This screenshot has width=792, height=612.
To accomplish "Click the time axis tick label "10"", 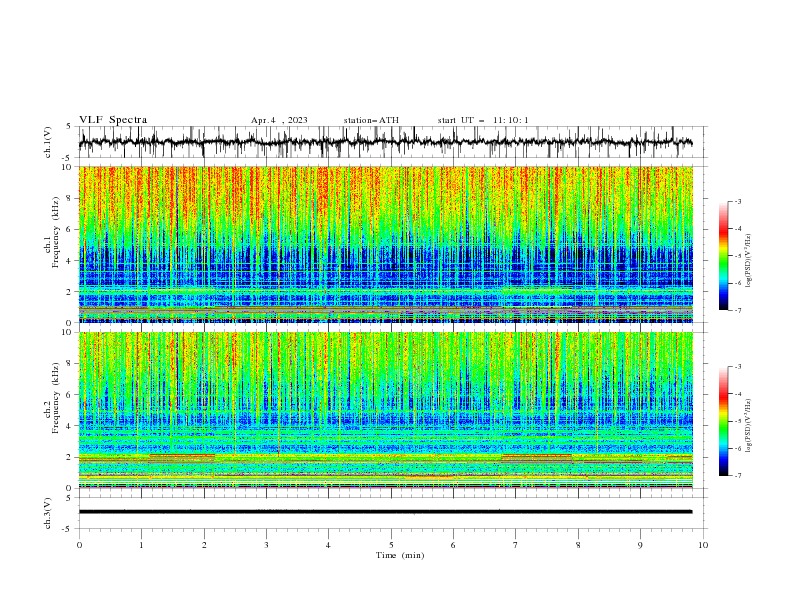I will coord(703,545).
